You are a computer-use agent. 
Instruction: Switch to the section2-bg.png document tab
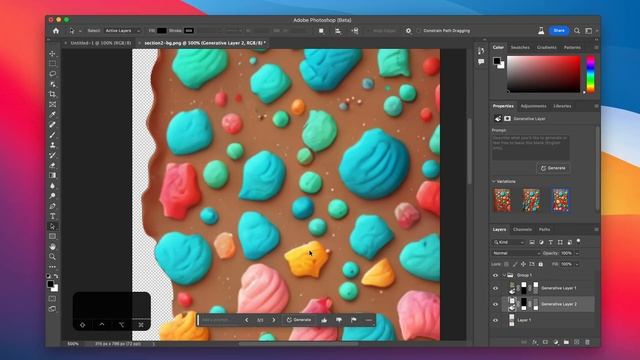[205, 43]
